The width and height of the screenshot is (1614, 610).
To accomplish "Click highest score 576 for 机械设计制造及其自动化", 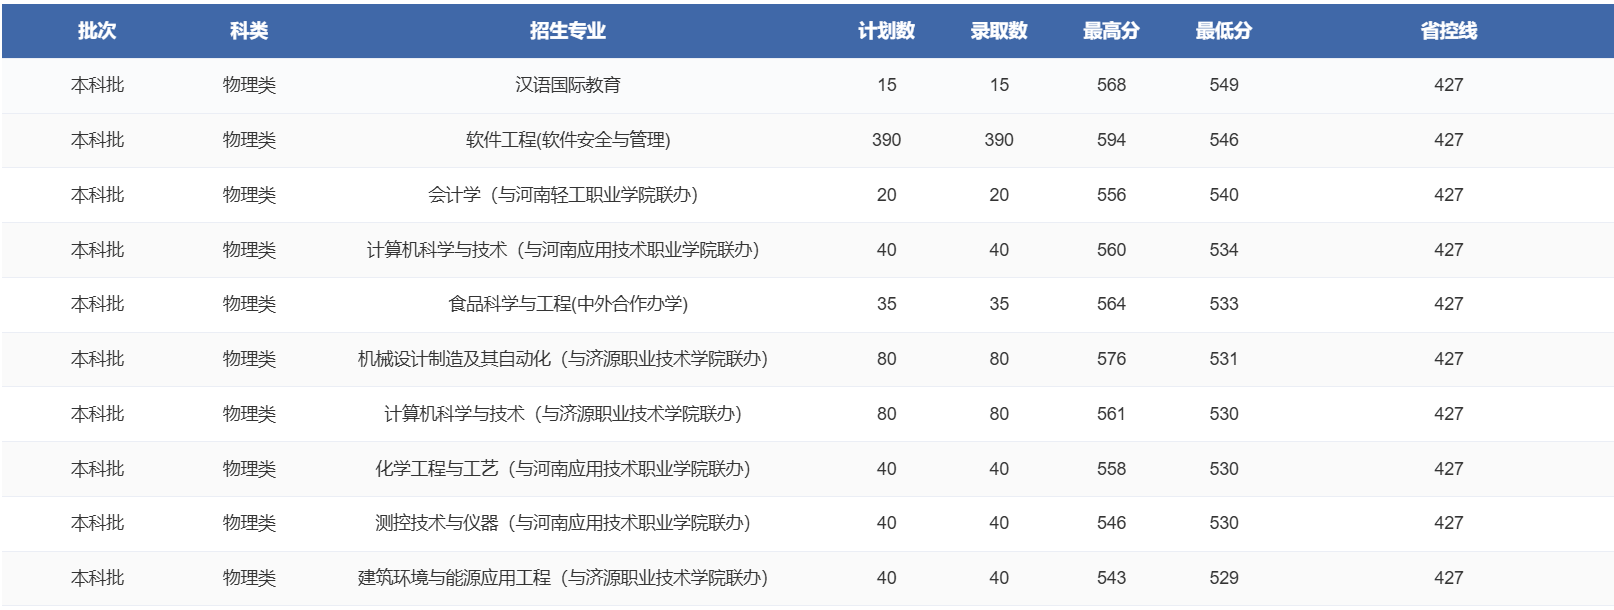I will click(x=1111, y=359).
